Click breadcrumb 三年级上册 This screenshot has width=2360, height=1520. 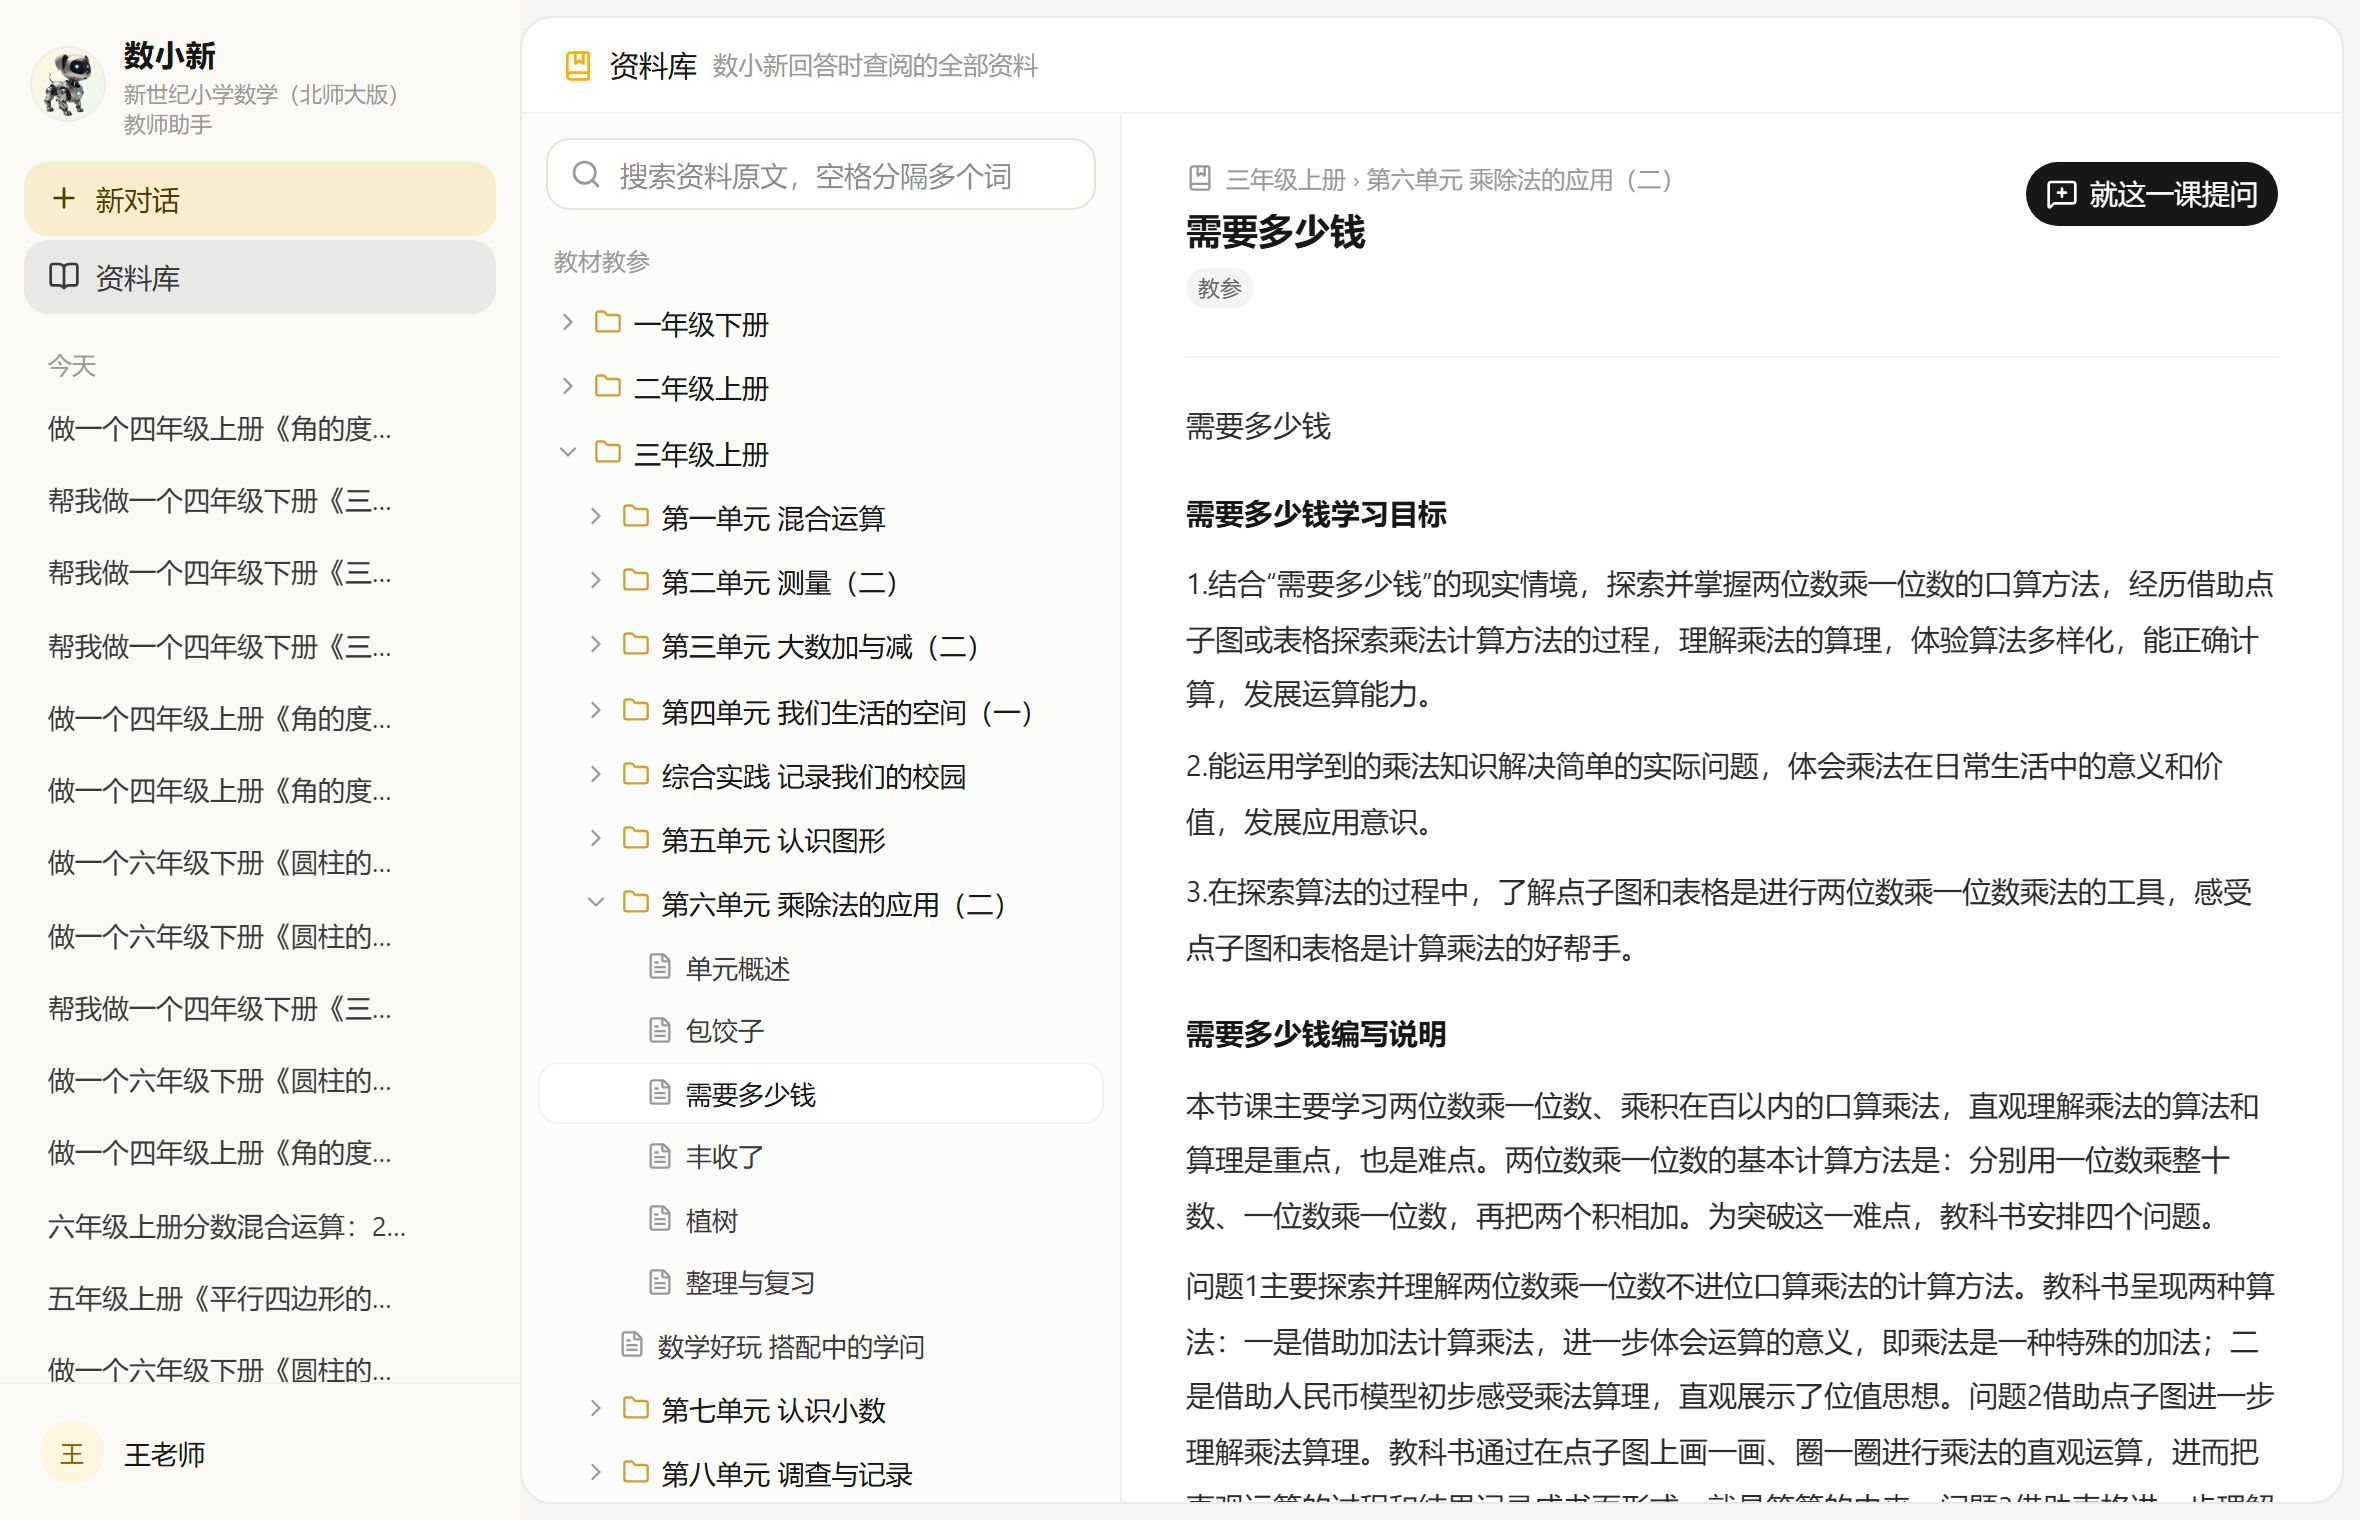click(x=1285, y=180)
